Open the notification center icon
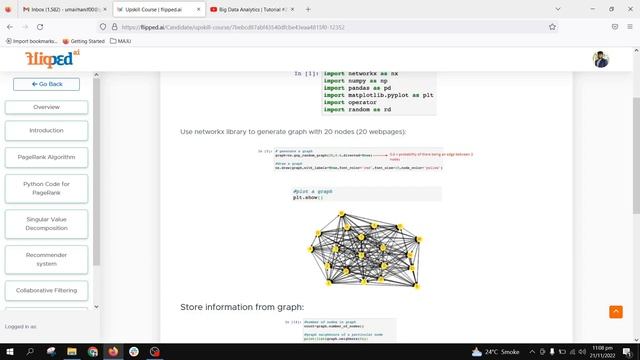The height and width of the screenshot is (360, 640). (627, 352)
